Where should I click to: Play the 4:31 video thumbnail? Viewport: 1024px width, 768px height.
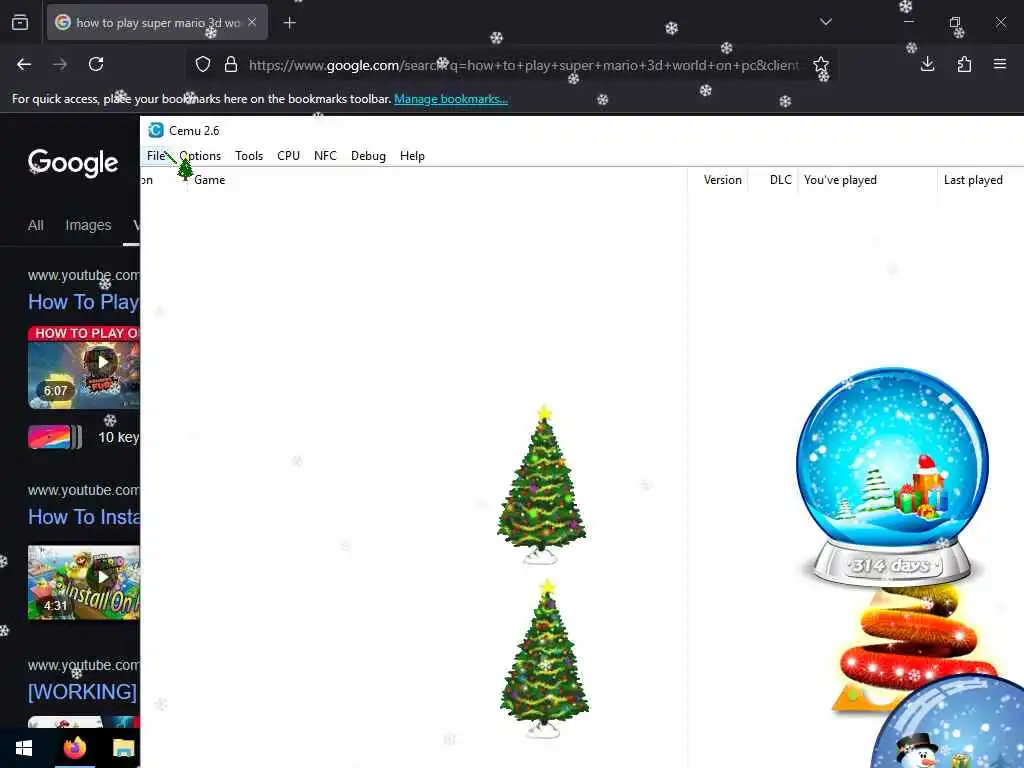pyautogui.click(x=84, y=583)
